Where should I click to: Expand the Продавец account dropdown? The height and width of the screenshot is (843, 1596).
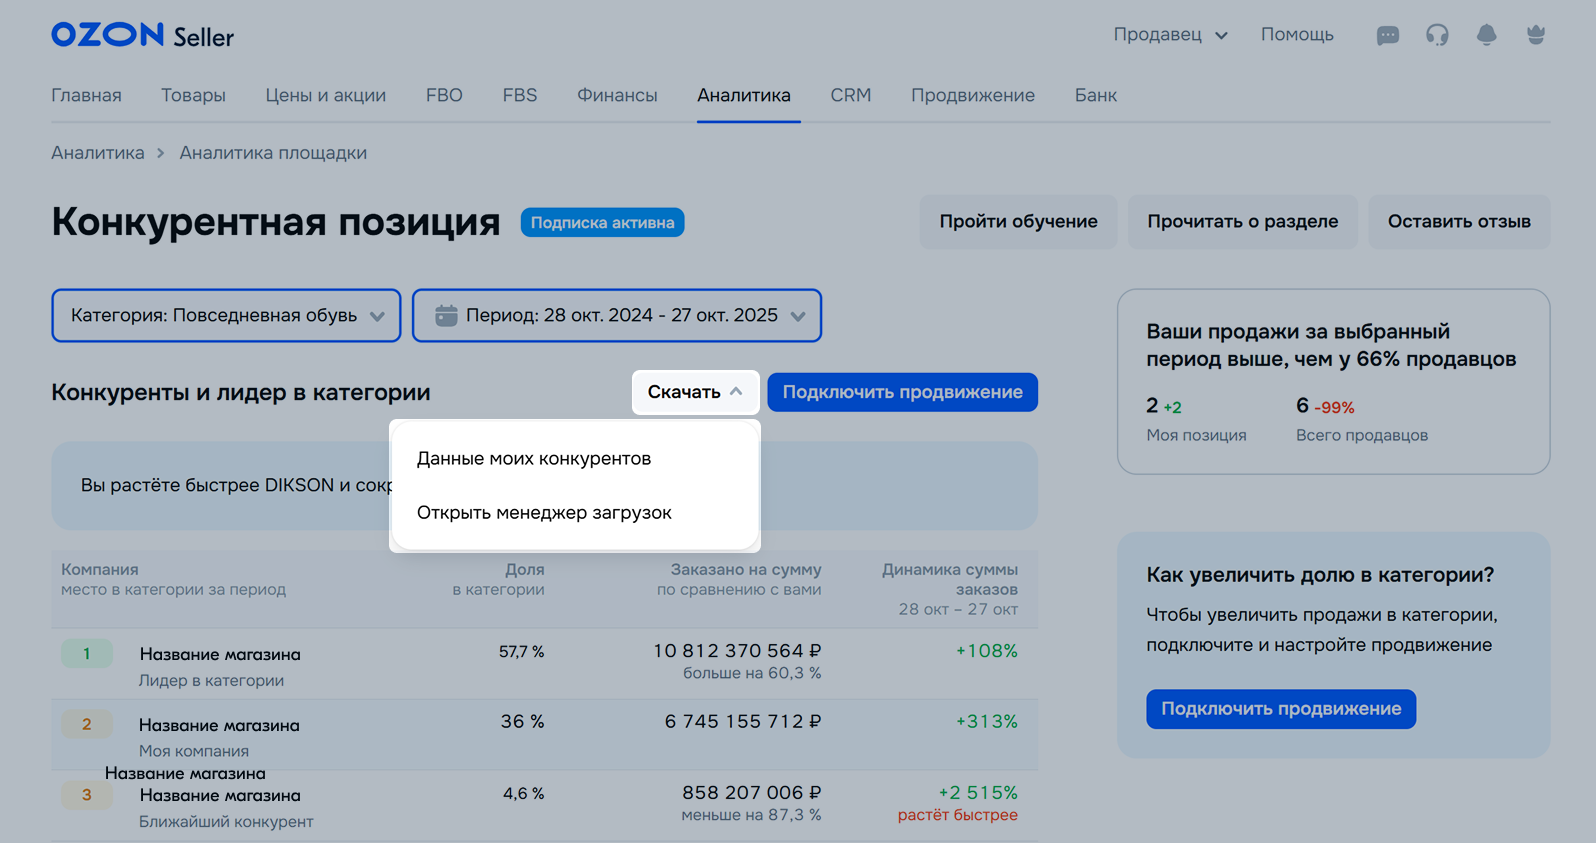(x=1170, y=35)
